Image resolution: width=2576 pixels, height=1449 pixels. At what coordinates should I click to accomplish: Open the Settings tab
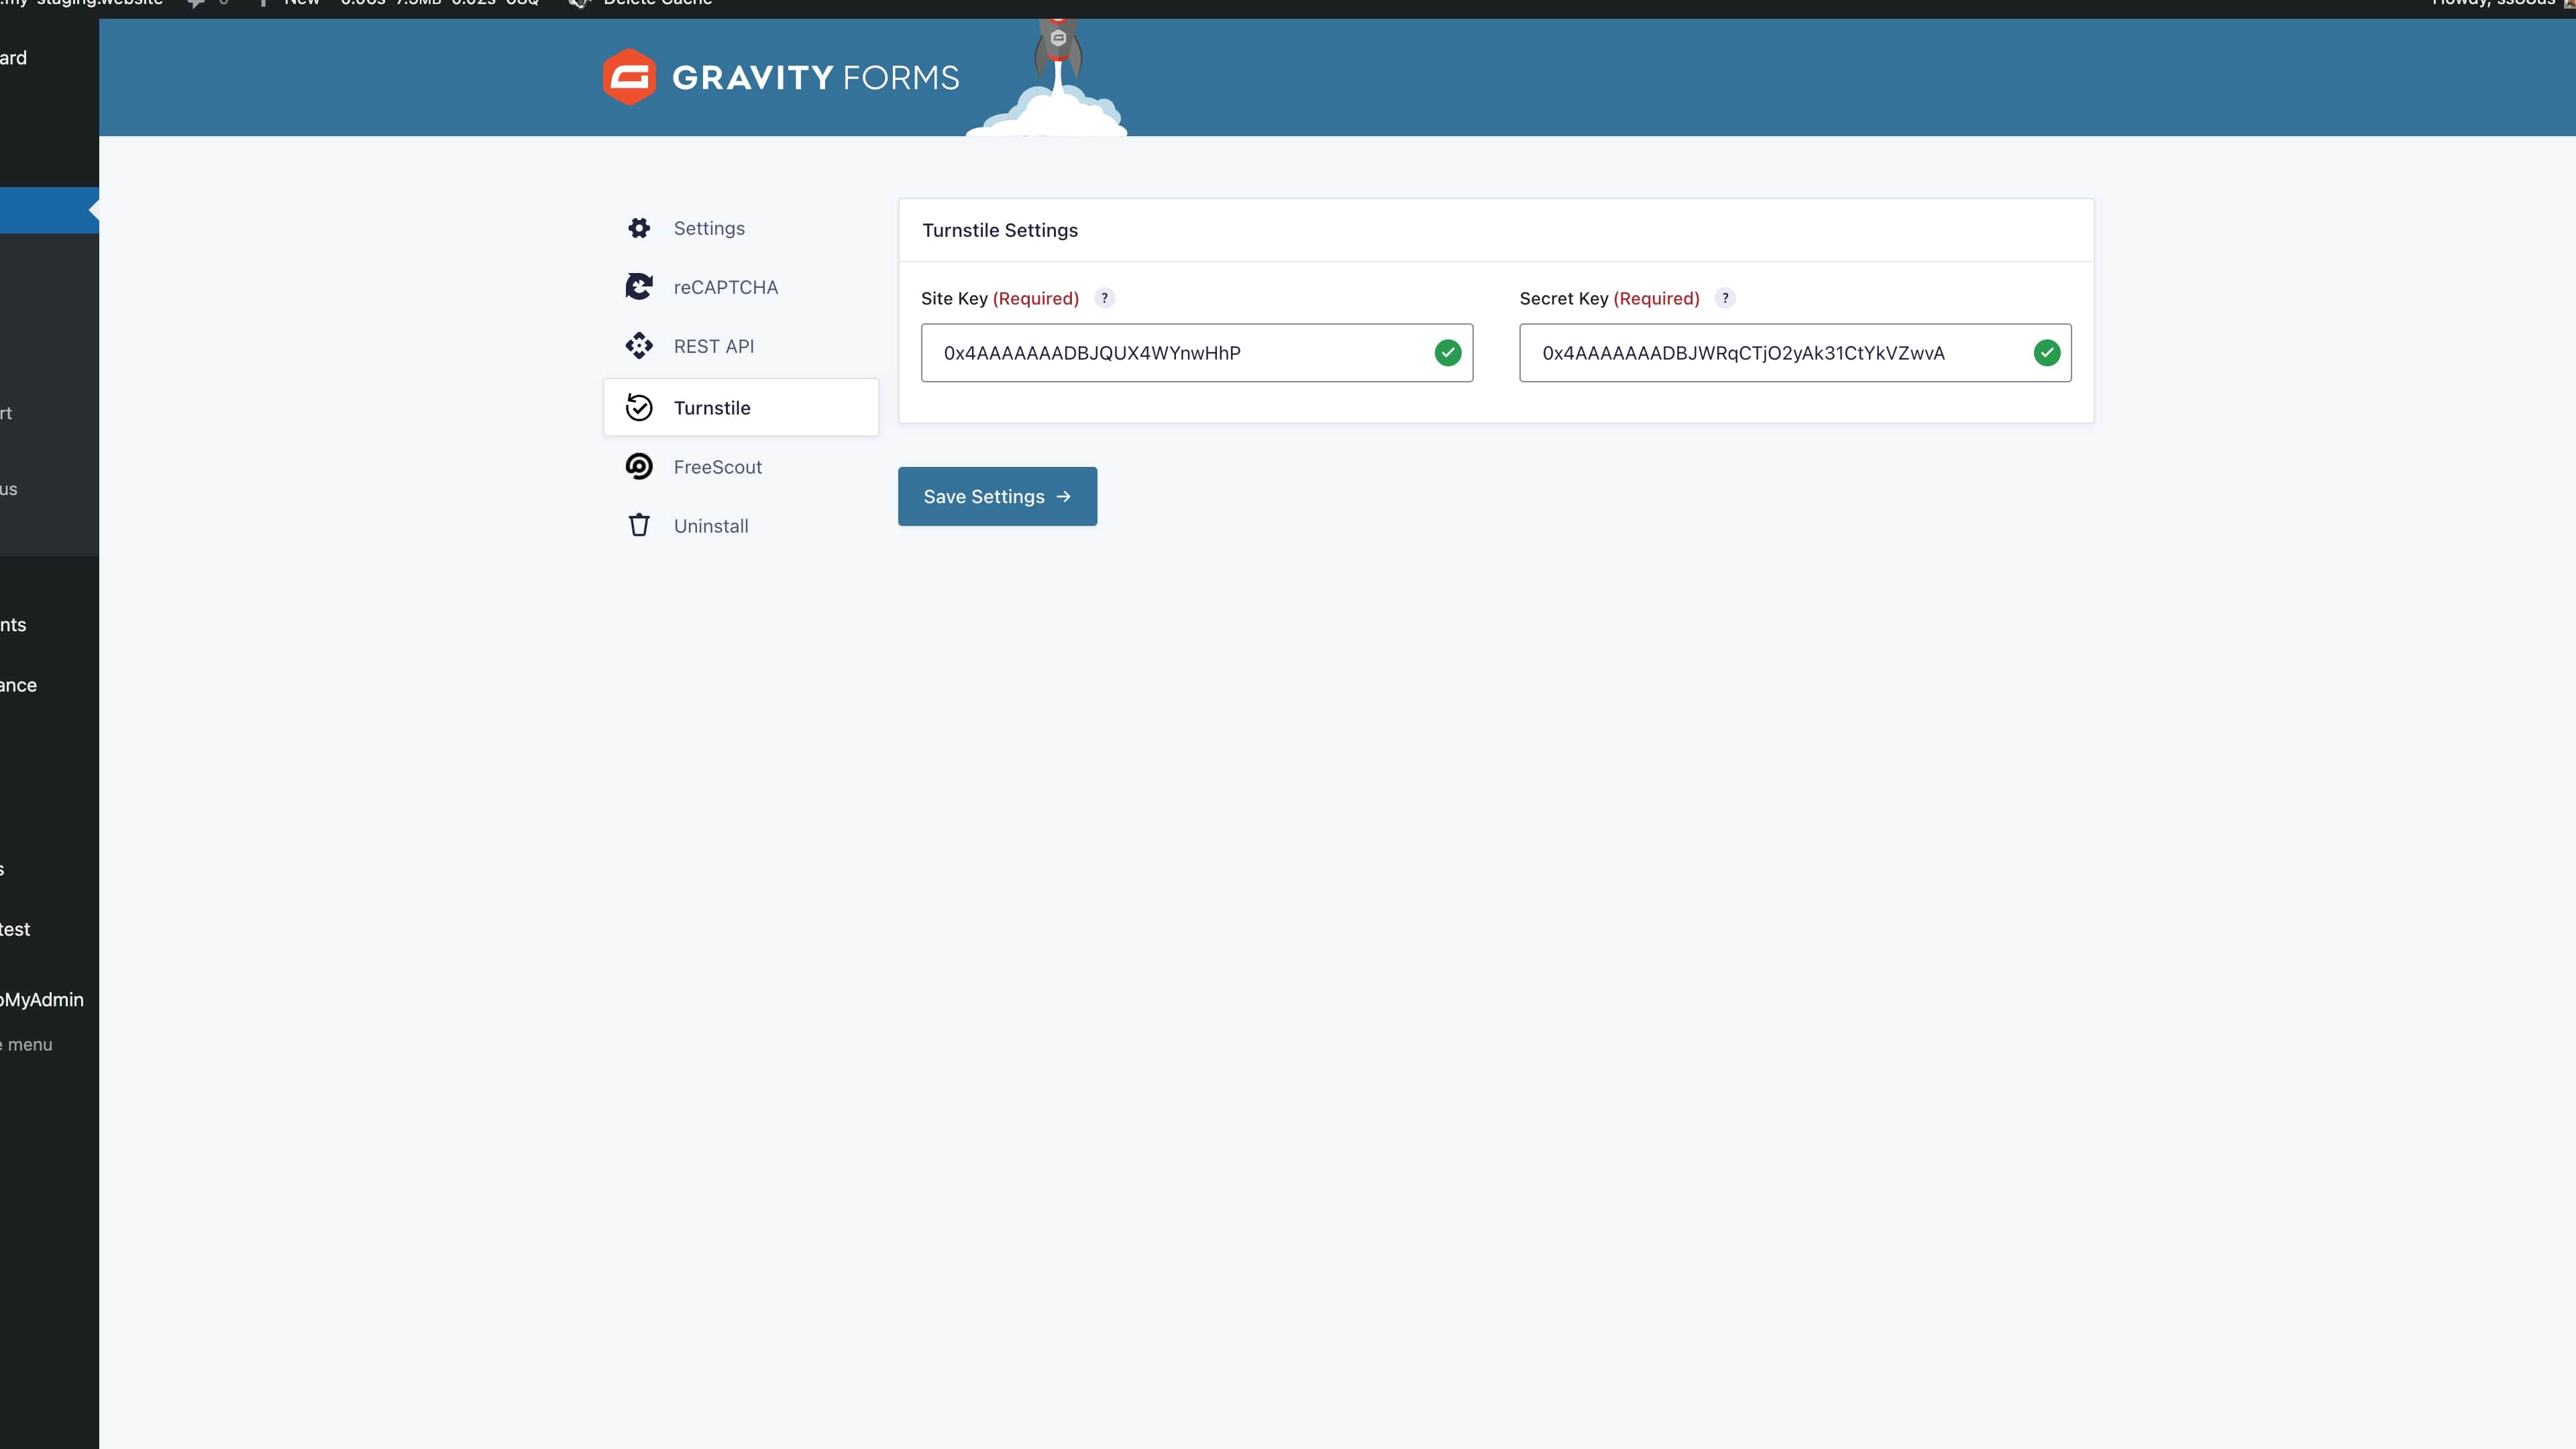point(741,228)
